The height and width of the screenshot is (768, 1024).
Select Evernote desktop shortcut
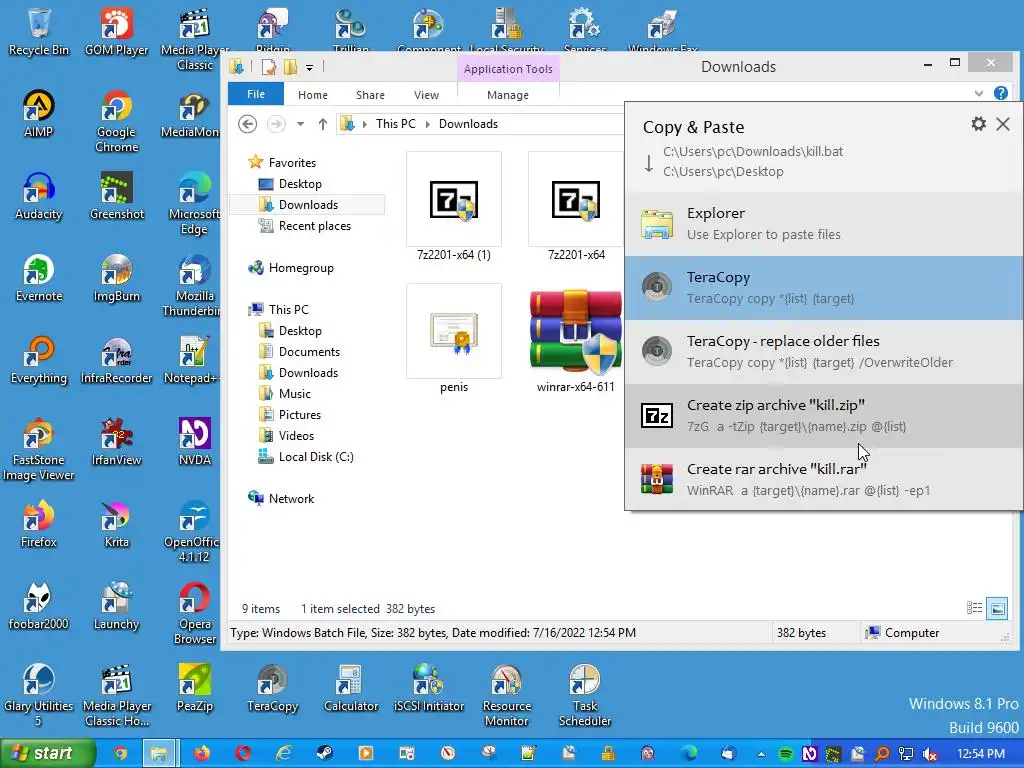[x=39, y=278]
